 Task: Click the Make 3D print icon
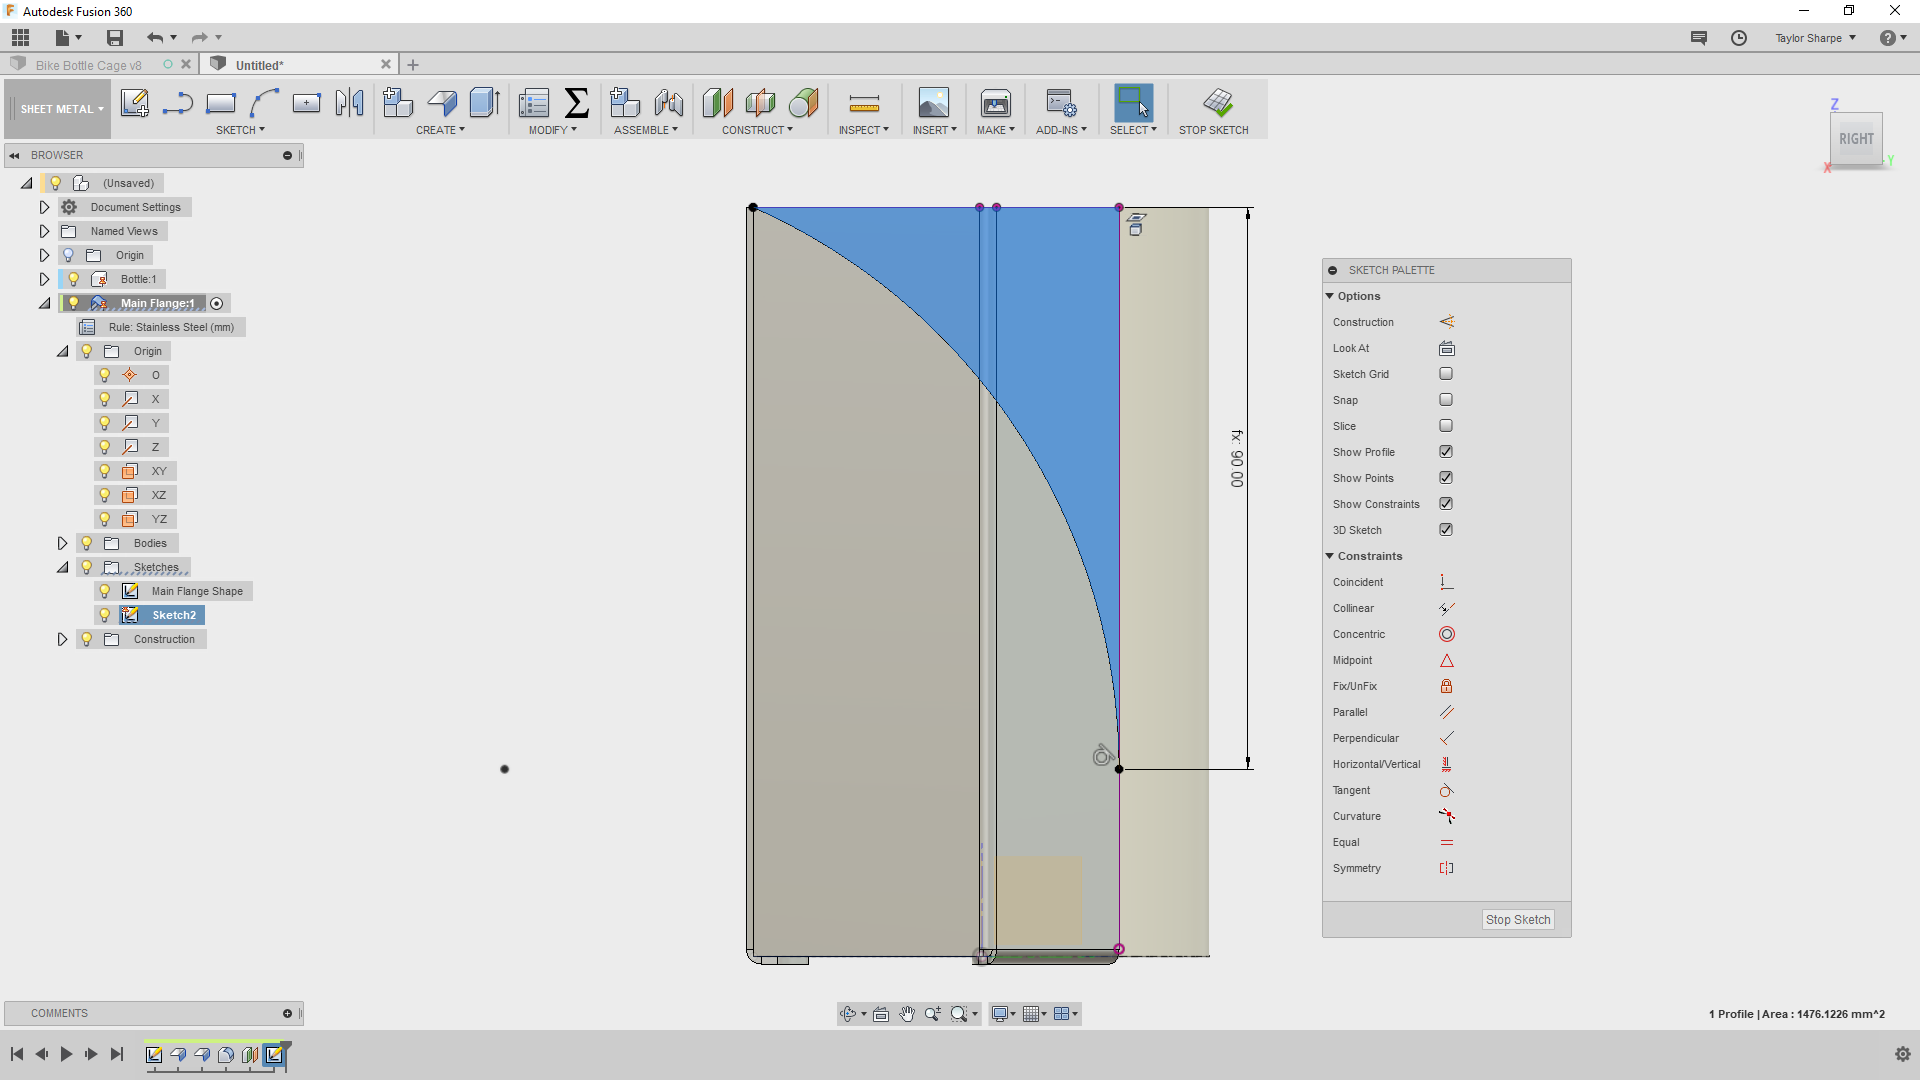pyautogui.click(x=995, y=103)
